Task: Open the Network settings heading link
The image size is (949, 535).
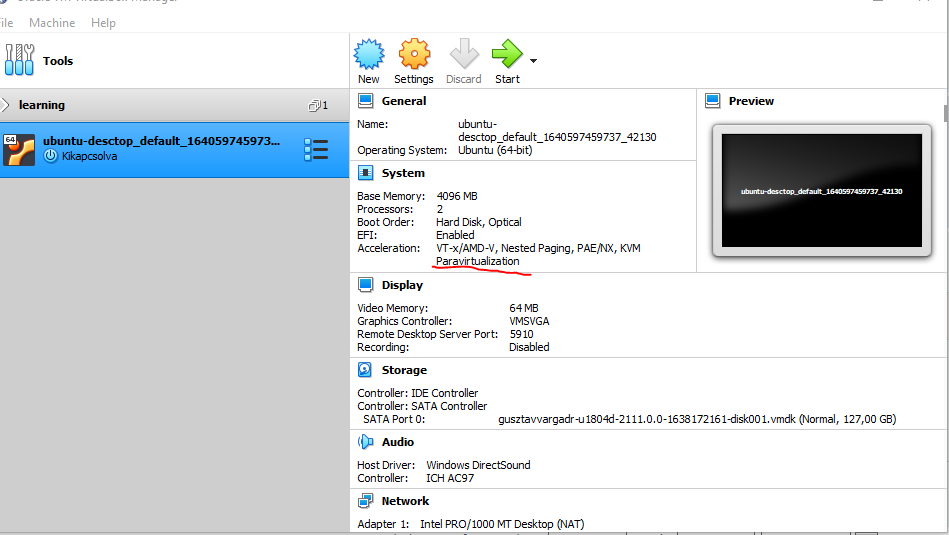Action: tap(405, 501)
